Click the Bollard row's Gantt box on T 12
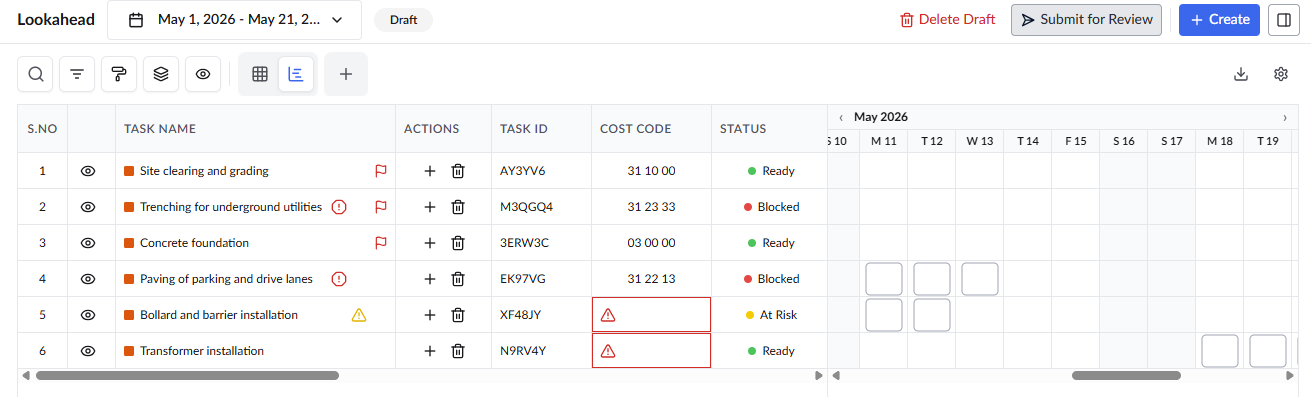 click(x=932, y=315)
